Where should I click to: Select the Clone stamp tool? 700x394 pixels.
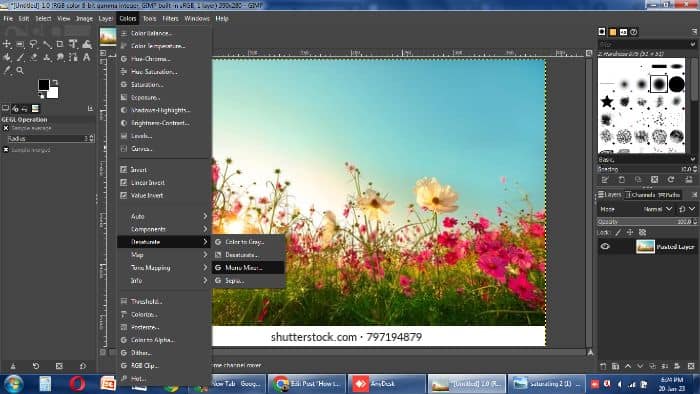[47, 57]
